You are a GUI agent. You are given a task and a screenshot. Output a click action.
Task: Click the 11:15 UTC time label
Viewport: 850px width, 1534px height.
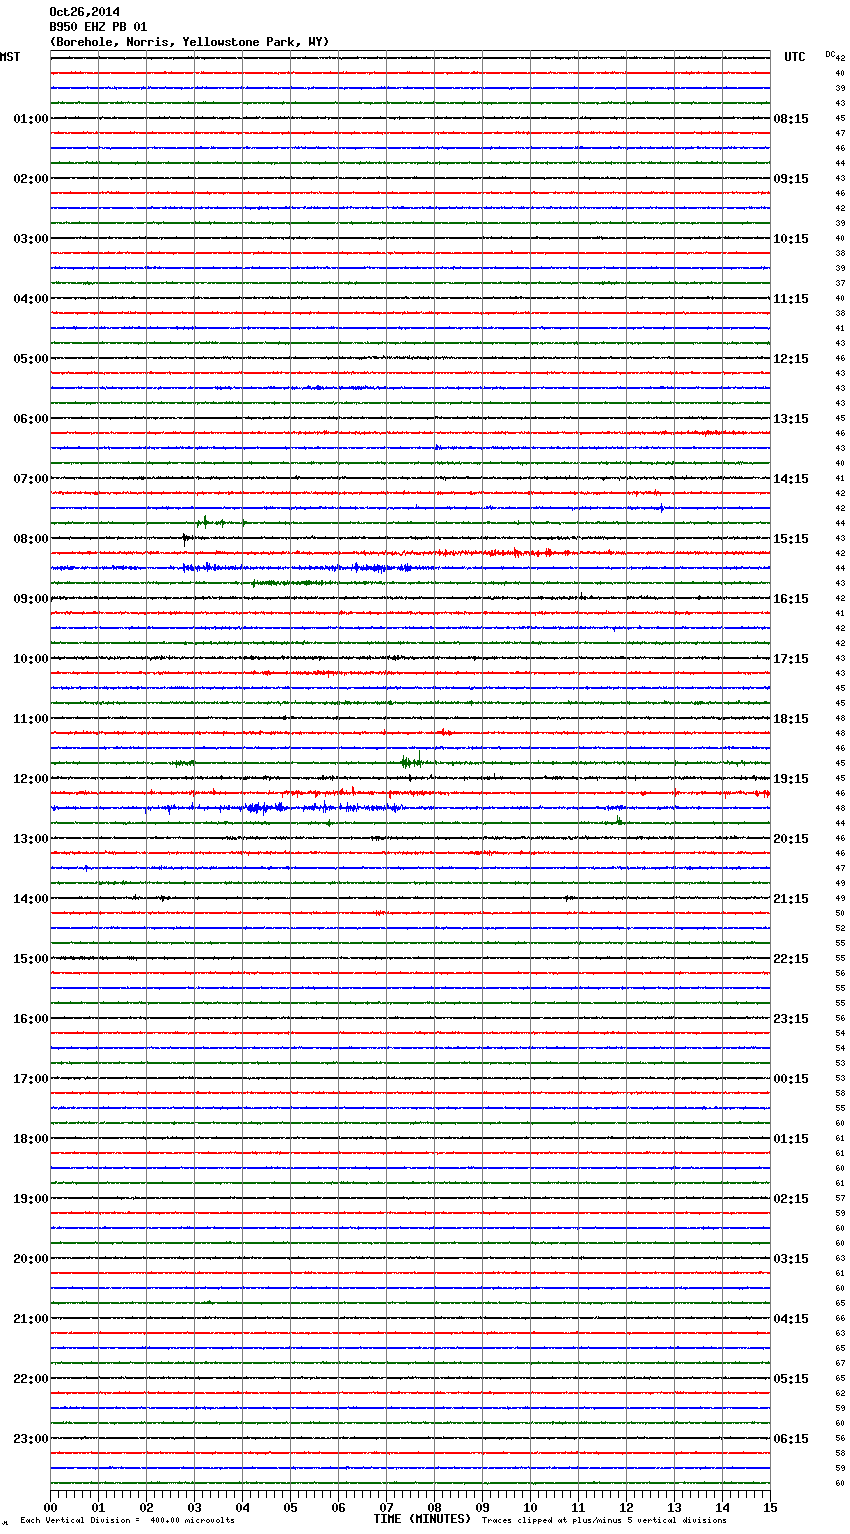[x=791, y=299]
